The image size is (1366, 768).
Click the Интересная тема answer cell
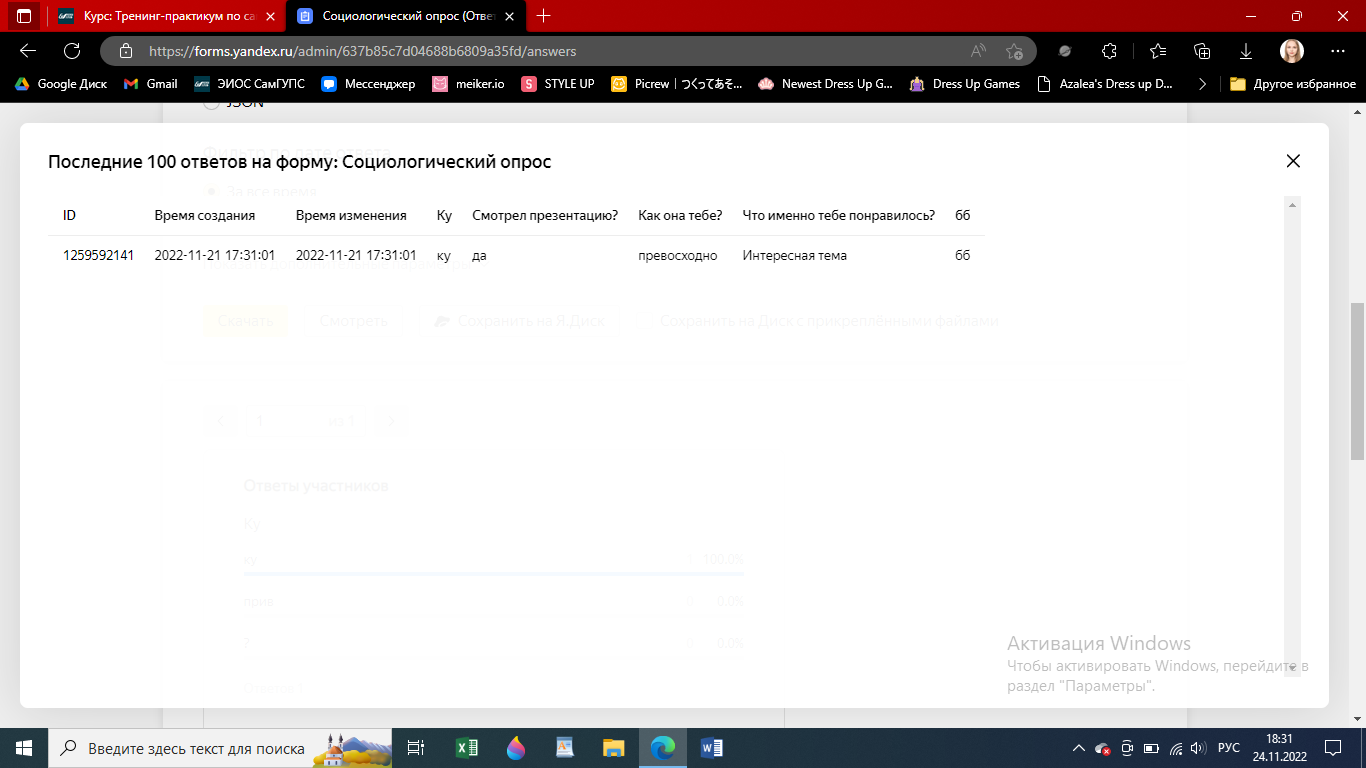pos(795,255)
